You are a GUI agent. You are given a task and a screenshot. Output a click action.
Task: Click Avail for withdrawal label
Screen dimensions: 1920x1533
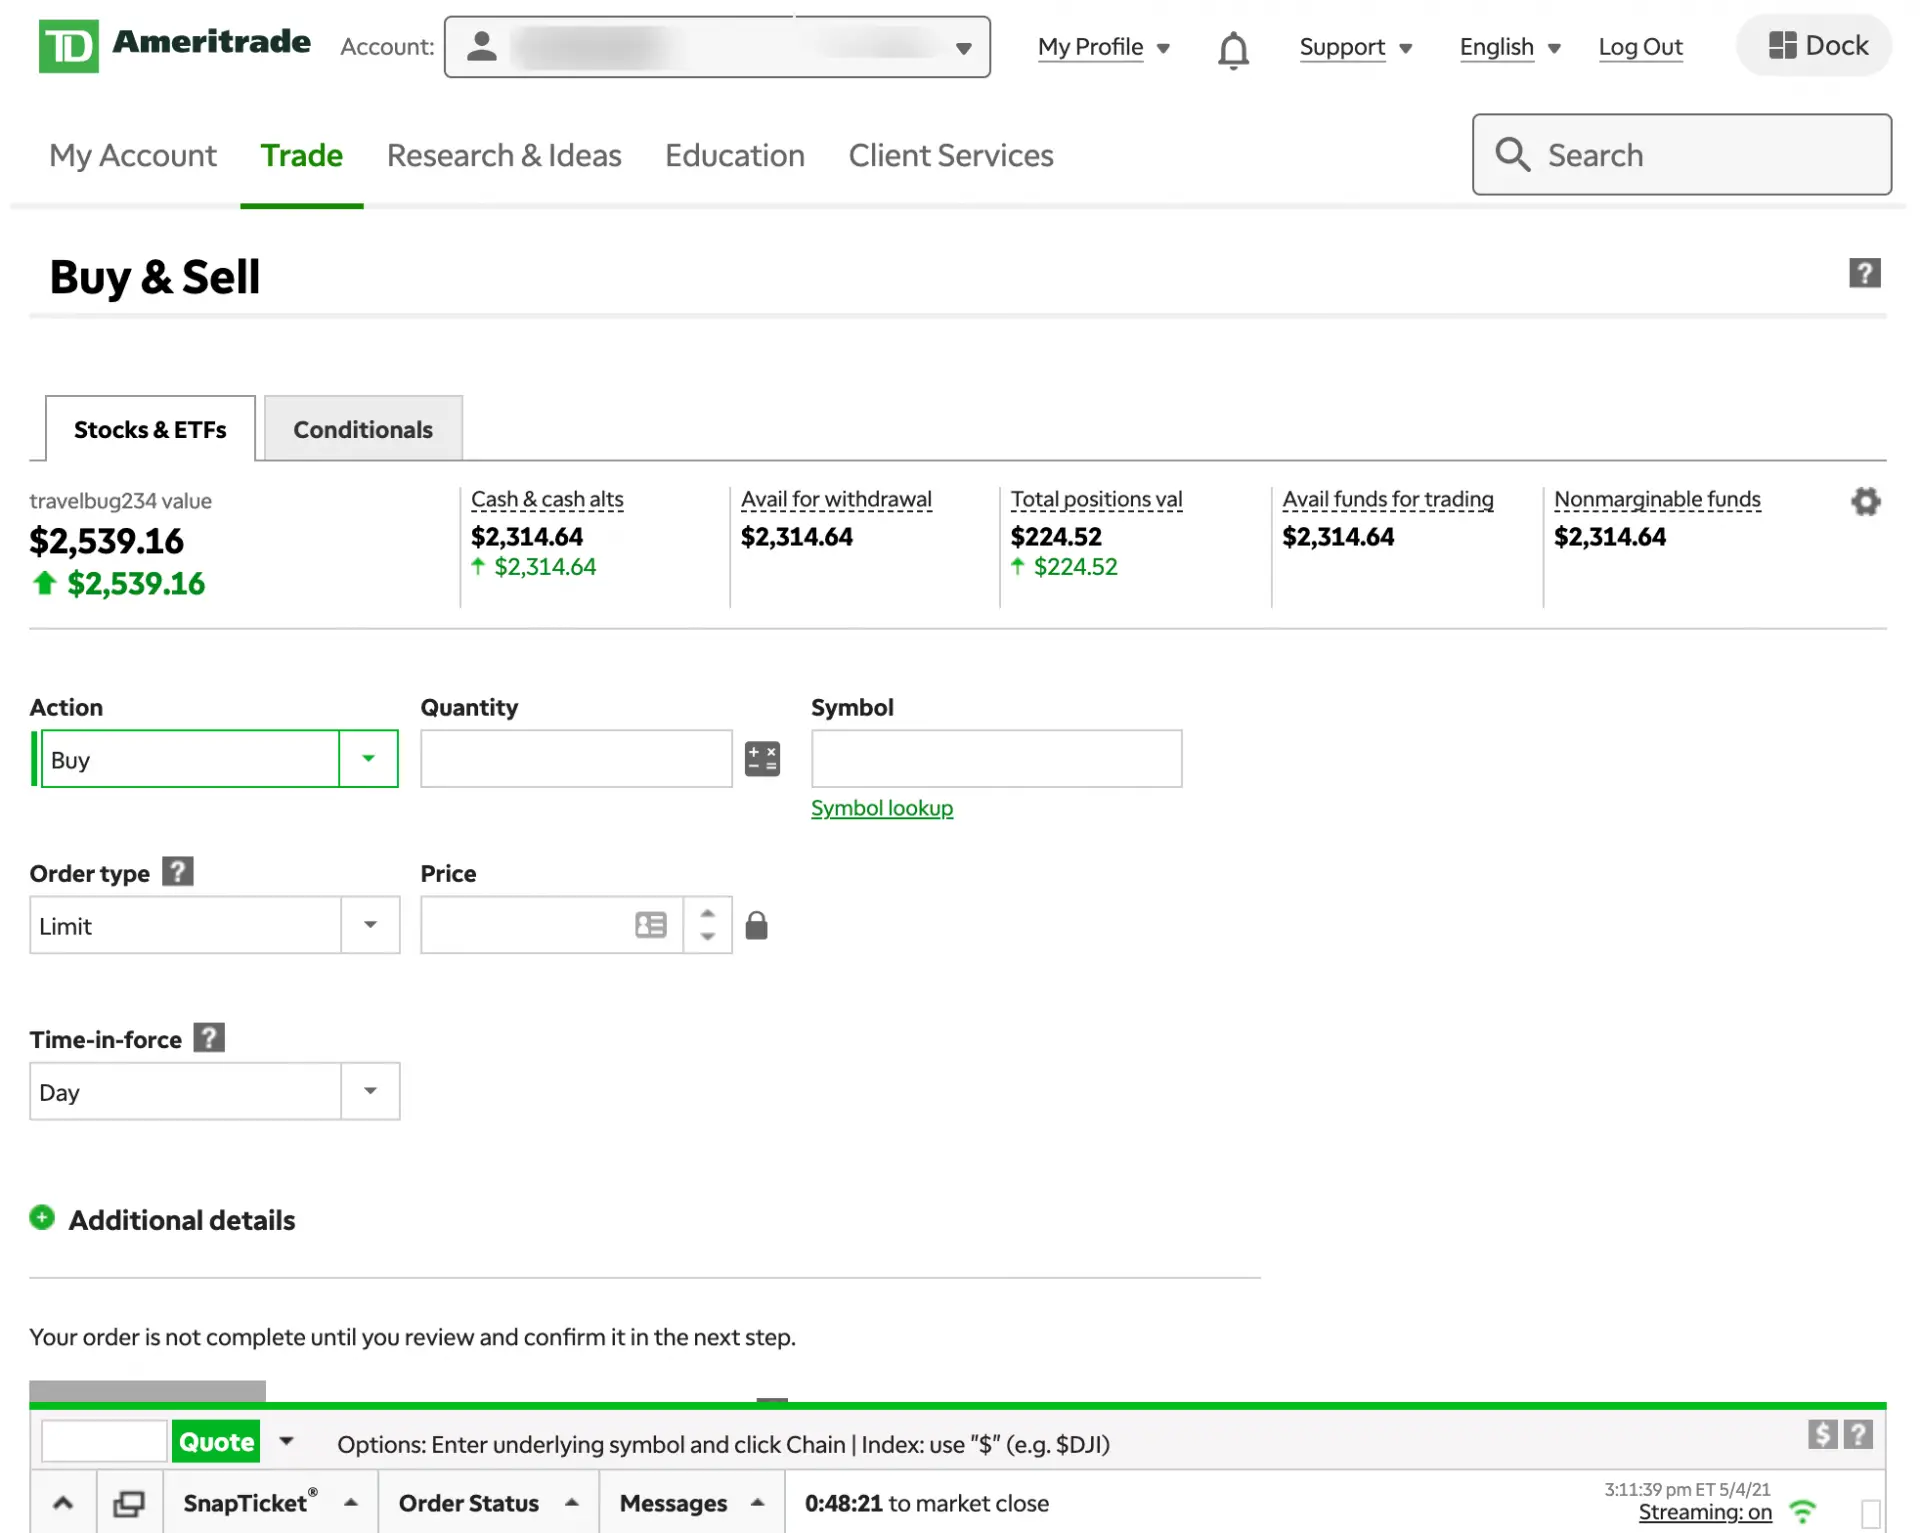click(836, 499)
